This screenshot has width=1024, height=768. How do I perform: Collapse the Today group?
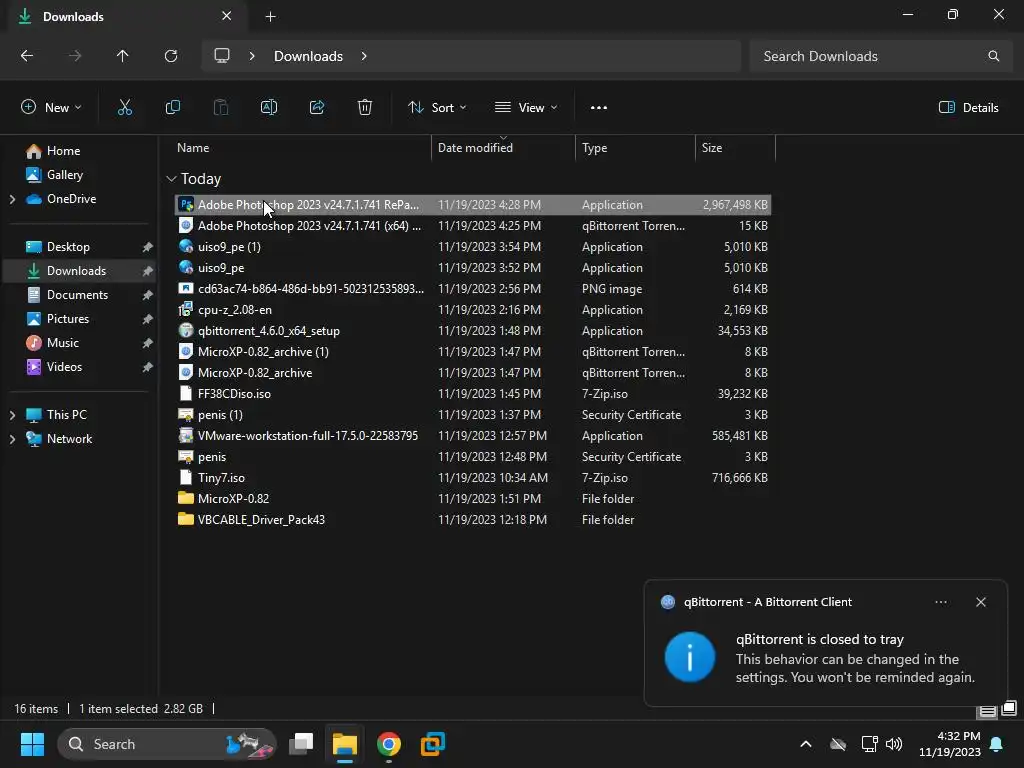(x=171, y=179)
